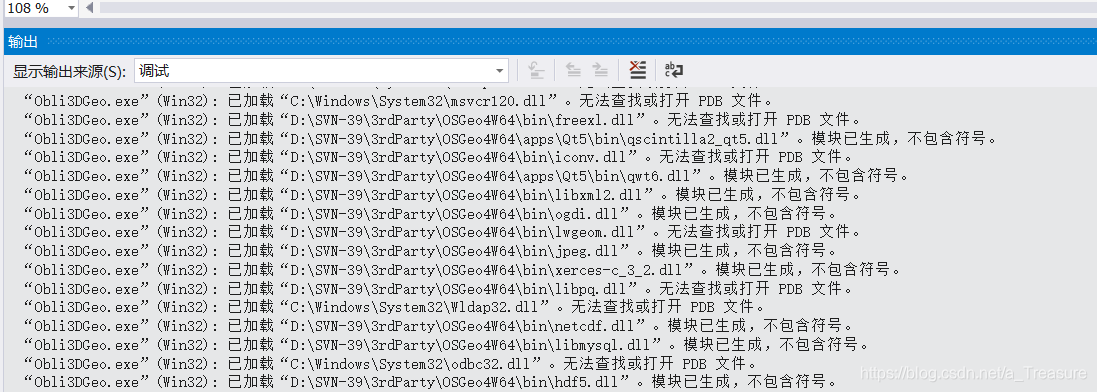
Task: Select the output line loading jpeg.dll
Action: click(x=431, y=251)
